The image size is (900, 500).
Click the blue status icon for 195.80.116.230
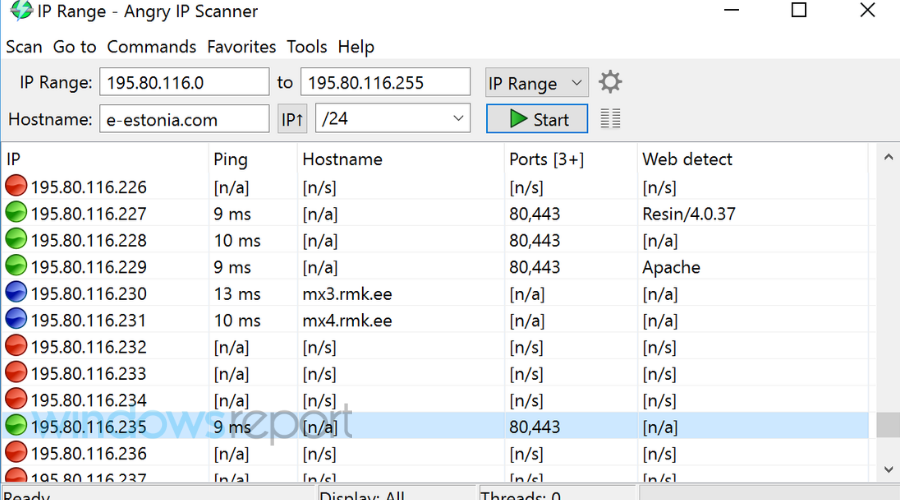click(x=16, y=294)
